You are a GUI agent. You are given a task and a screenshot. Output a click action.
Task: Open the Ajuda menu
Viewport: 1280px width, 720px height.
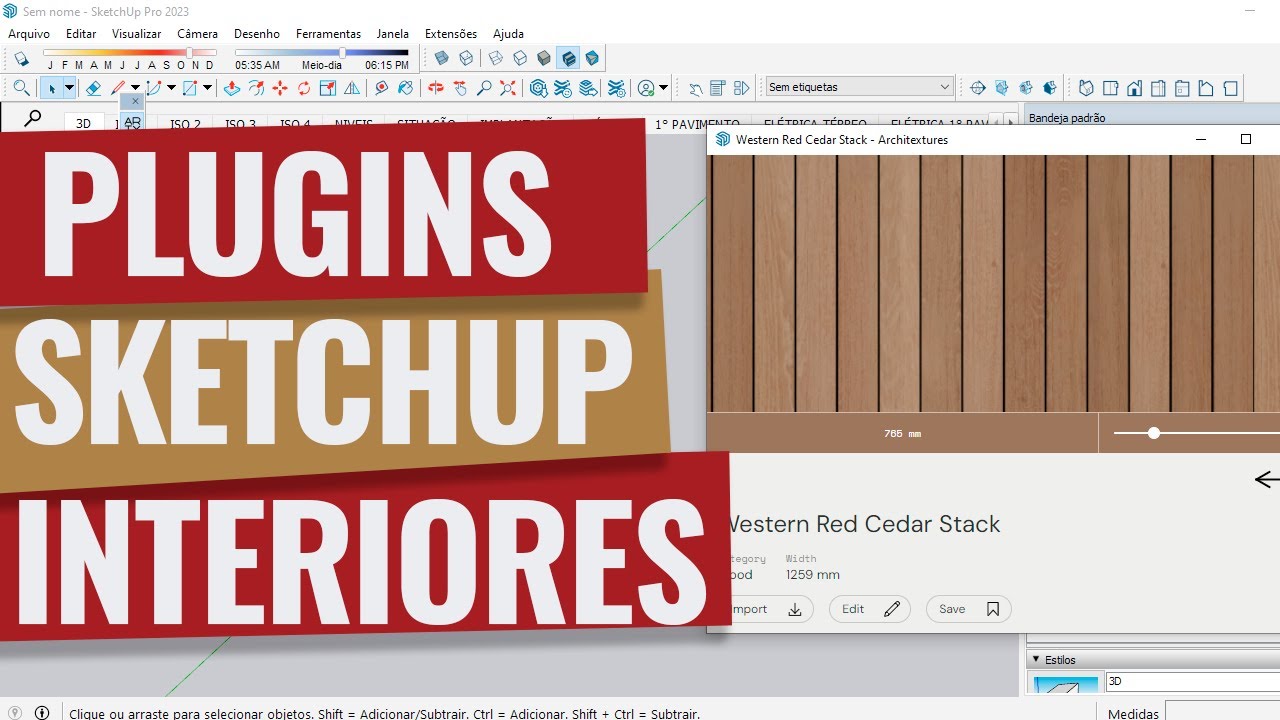(508, 34)
